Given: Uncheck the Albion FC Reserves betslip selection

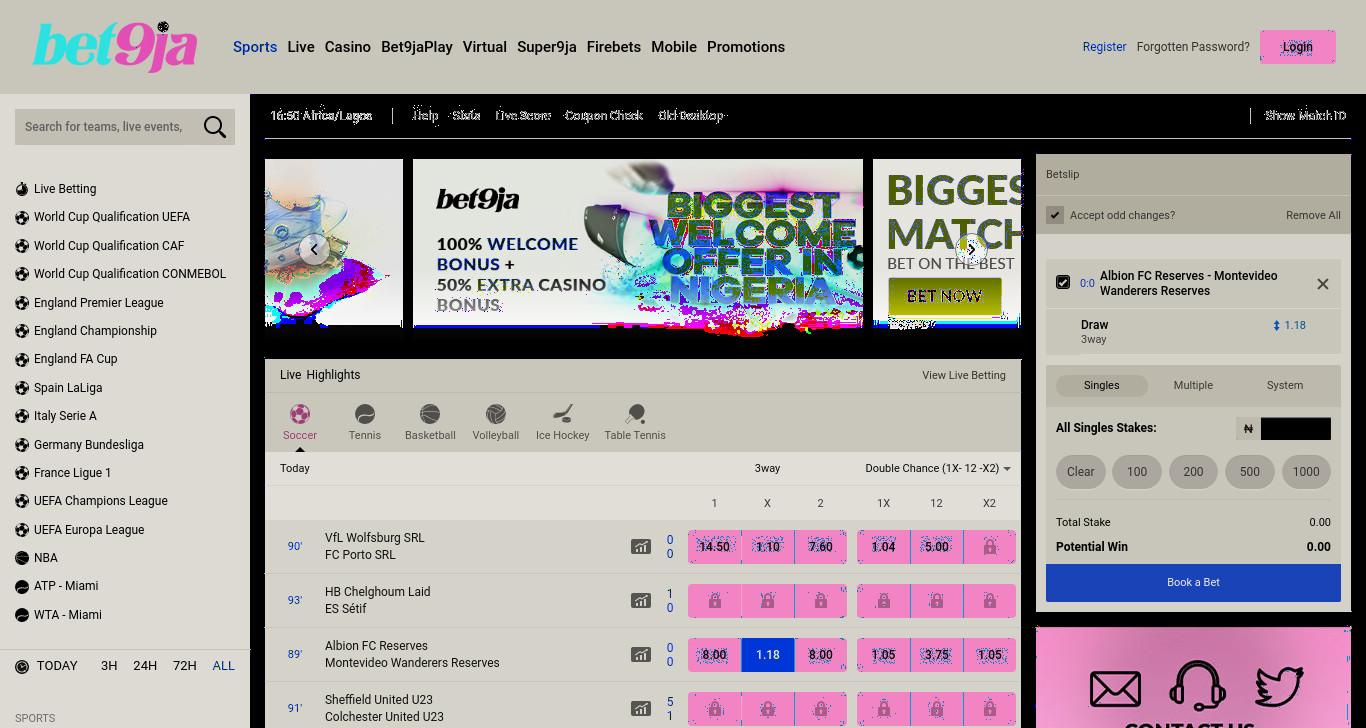Looking at the screenshot, I should pyautogui.click(x=1063, y=283).
